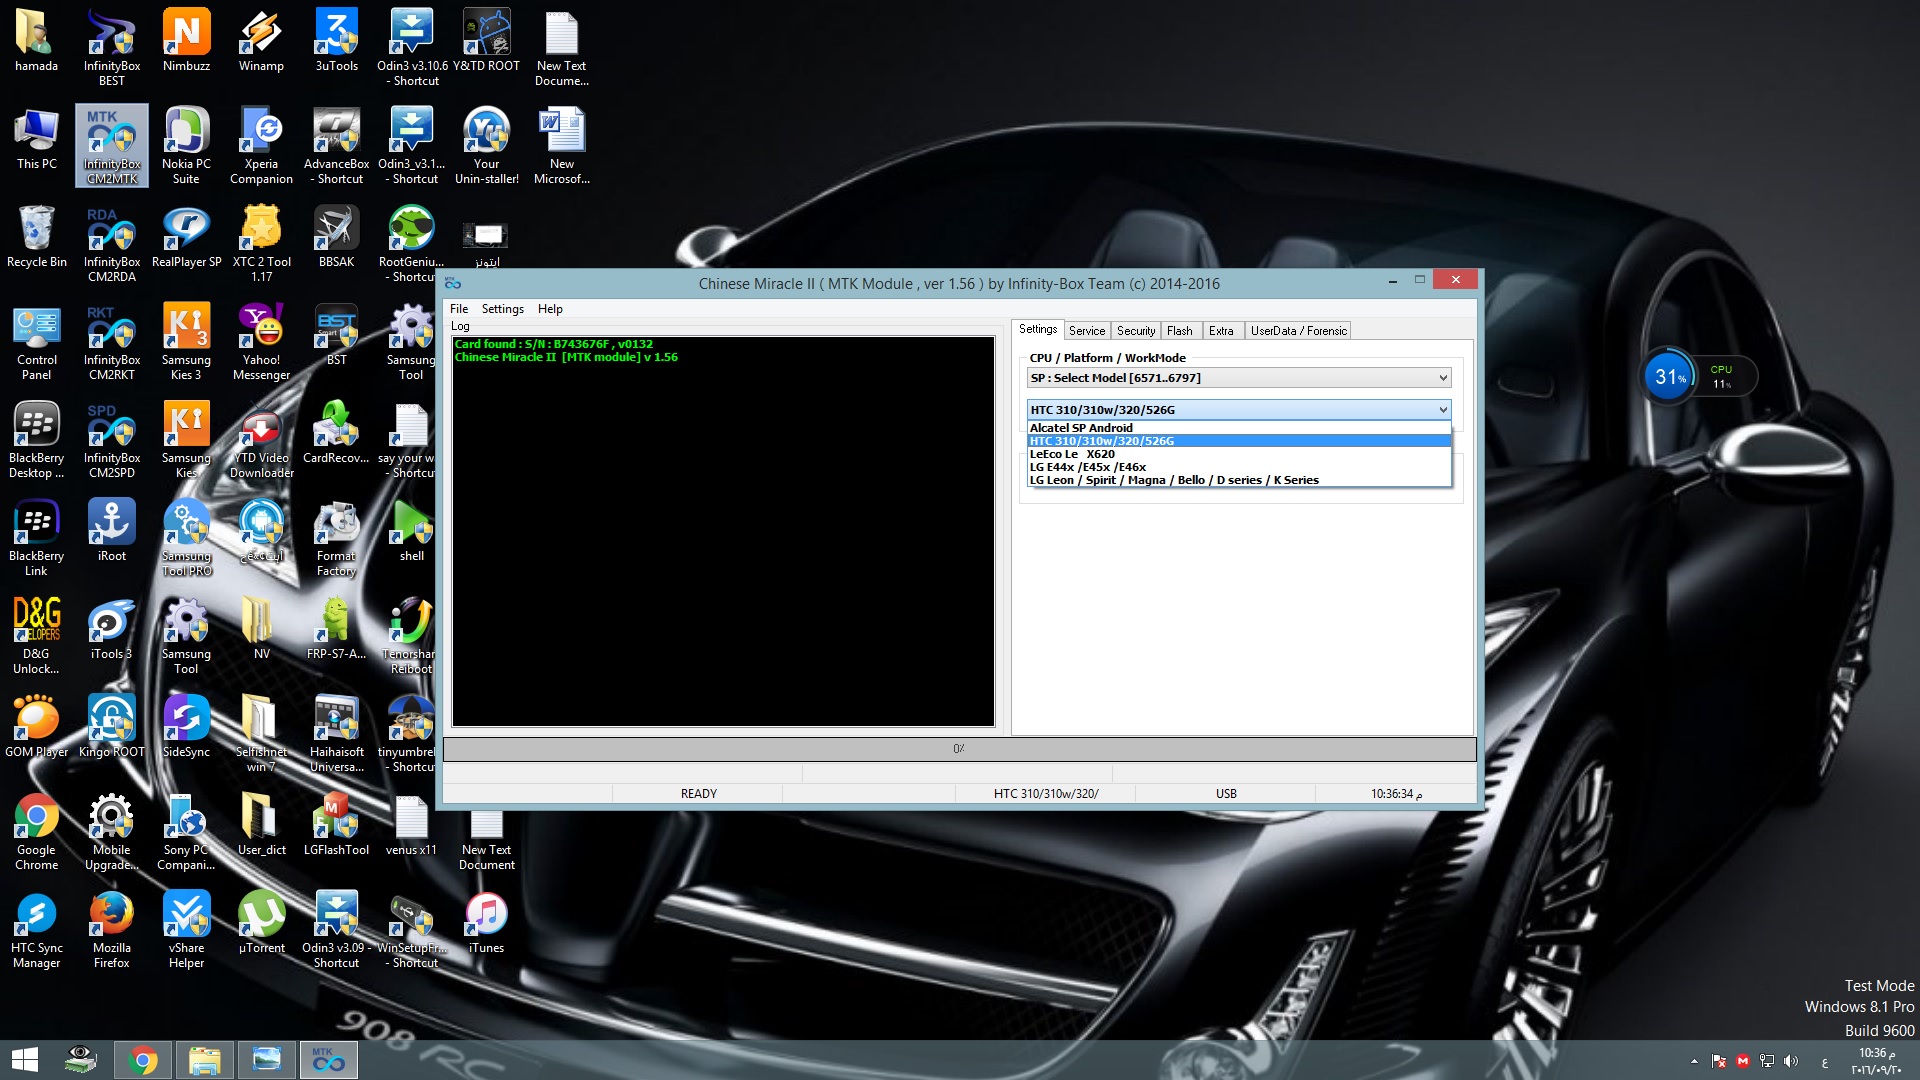Open uTorrent desktop shortcut
The image size is (1920, 1080).
point(261,923)
